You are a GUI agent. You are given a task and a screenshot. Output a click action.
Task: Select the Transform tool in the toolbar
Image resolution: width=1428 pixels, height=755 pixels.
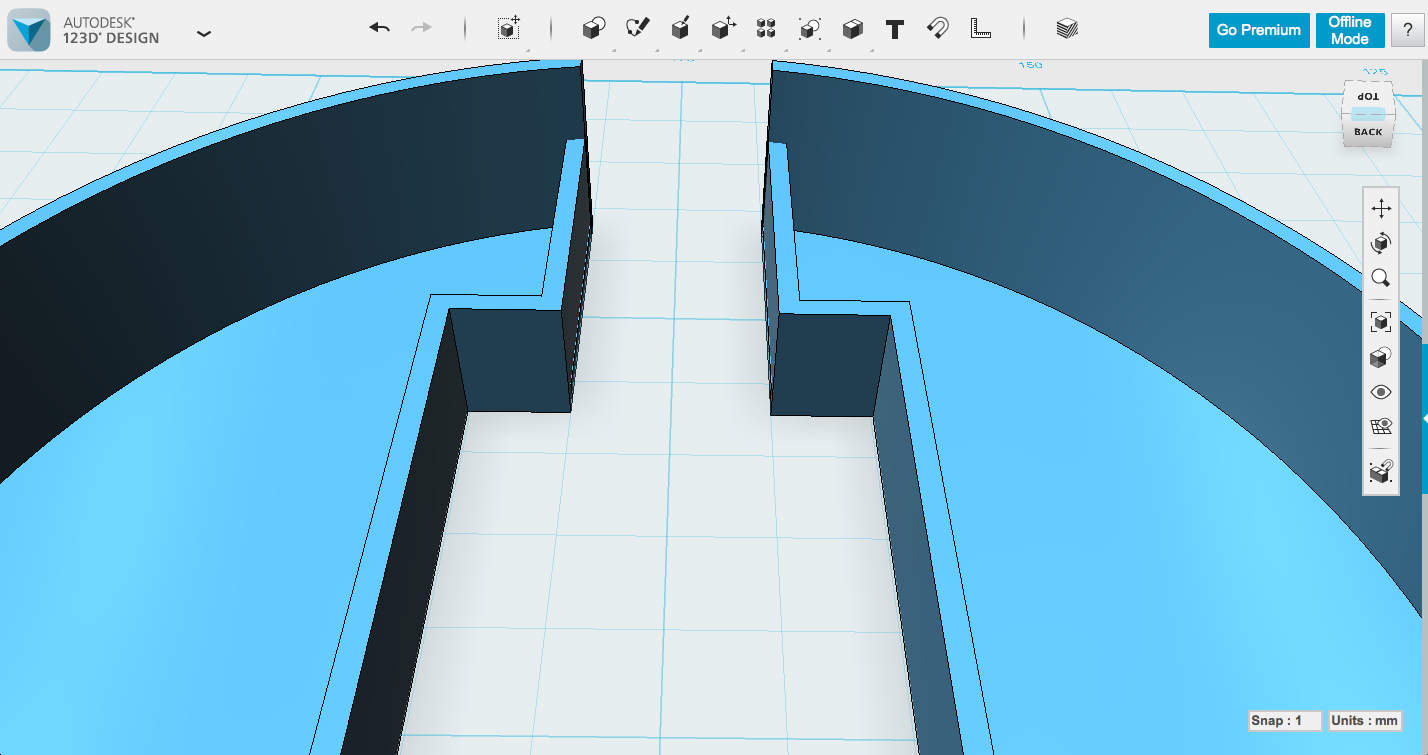(x=508, y=28)
